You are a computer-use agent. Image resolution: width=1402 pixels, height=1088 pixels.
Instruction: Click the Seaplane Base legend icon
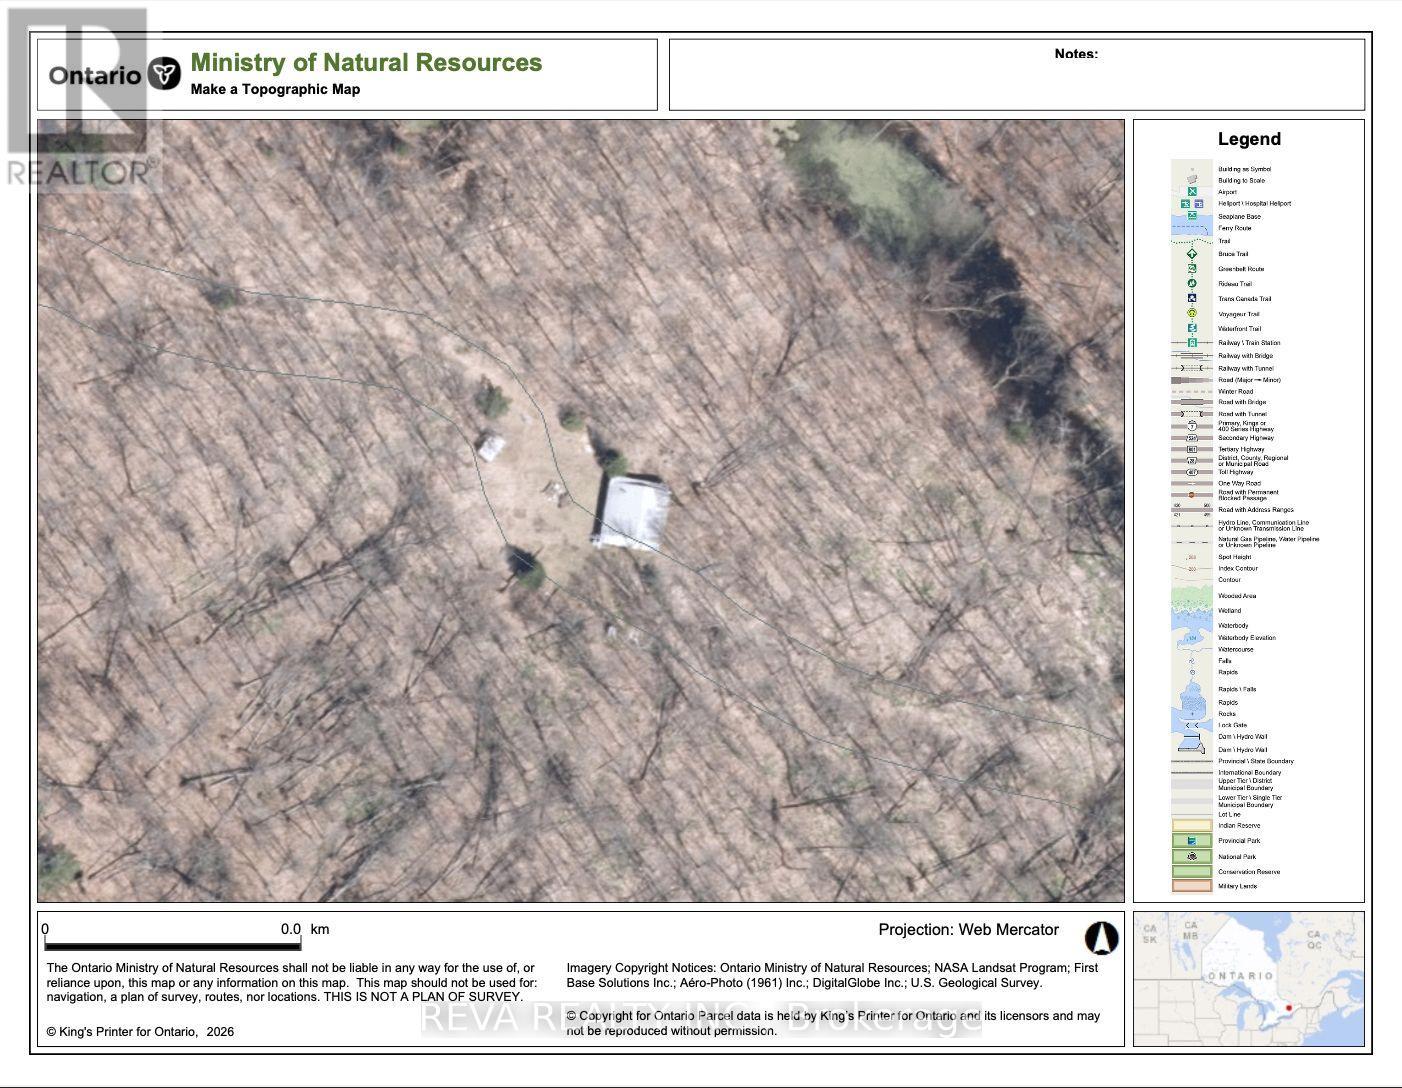(x=1192, y=216)
